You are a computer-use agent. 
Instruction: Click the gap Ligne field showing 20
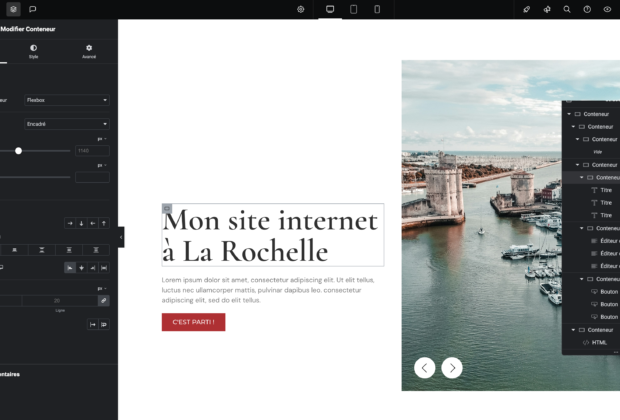[60, 301]
